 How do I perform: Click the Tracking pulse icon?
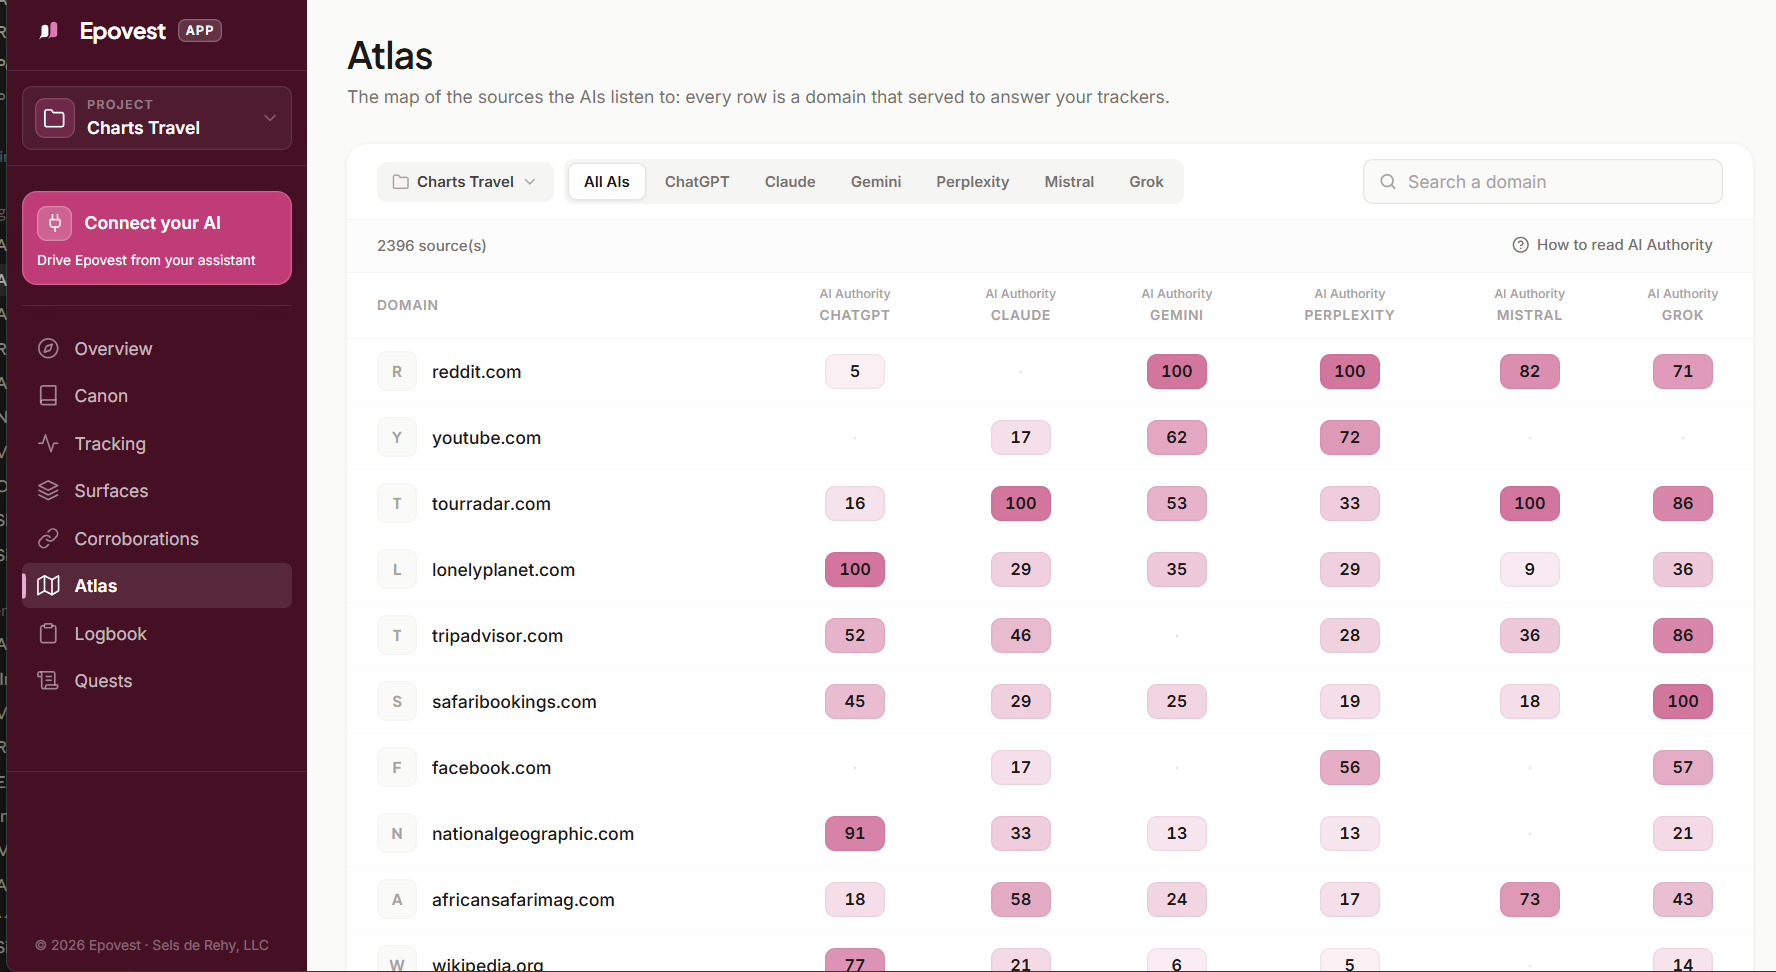pyautogui.click(x=48, y=443)
